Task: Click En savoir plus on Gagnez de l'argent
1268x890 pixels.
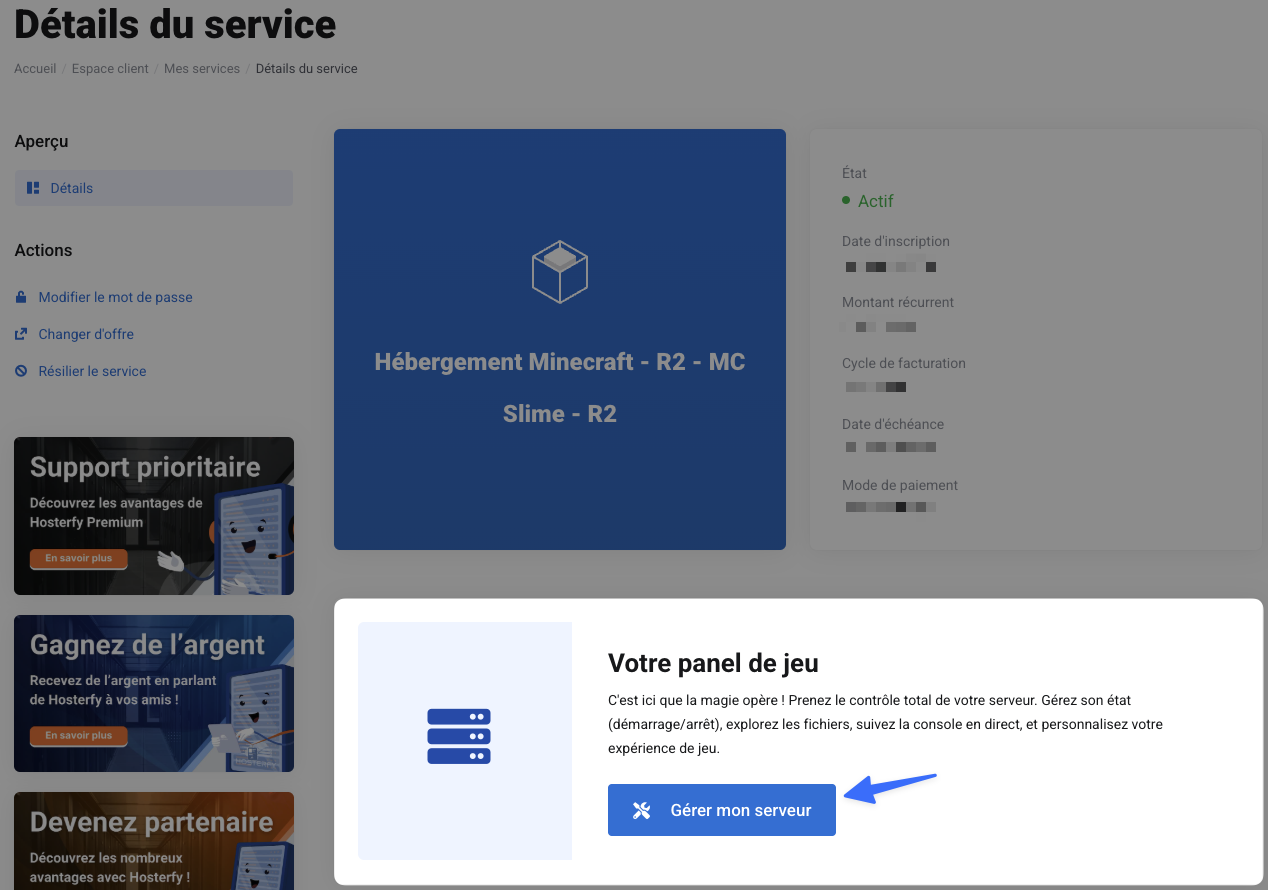Action: click(78, 736)
